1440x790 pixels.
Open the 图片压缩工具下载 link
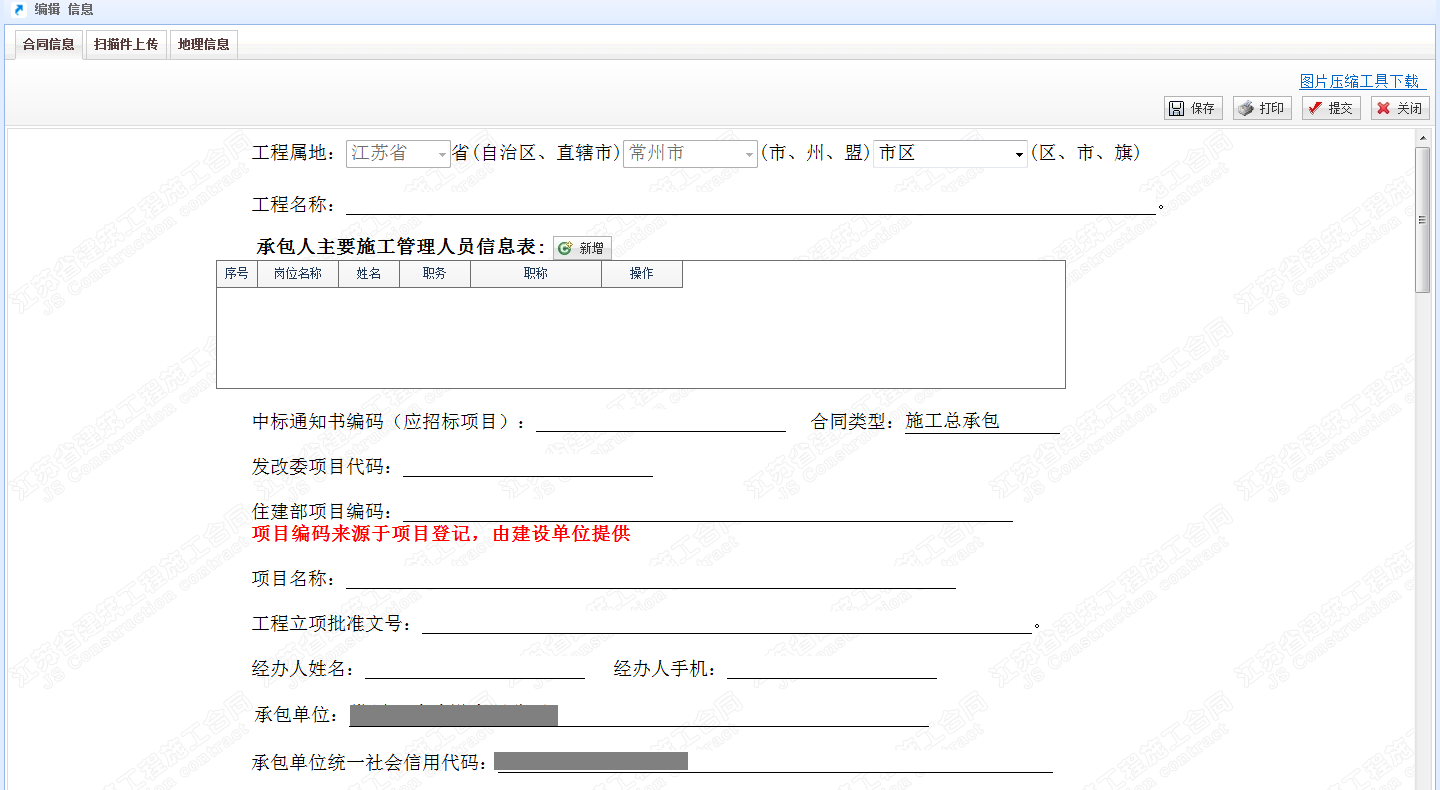click(1359, 81)
